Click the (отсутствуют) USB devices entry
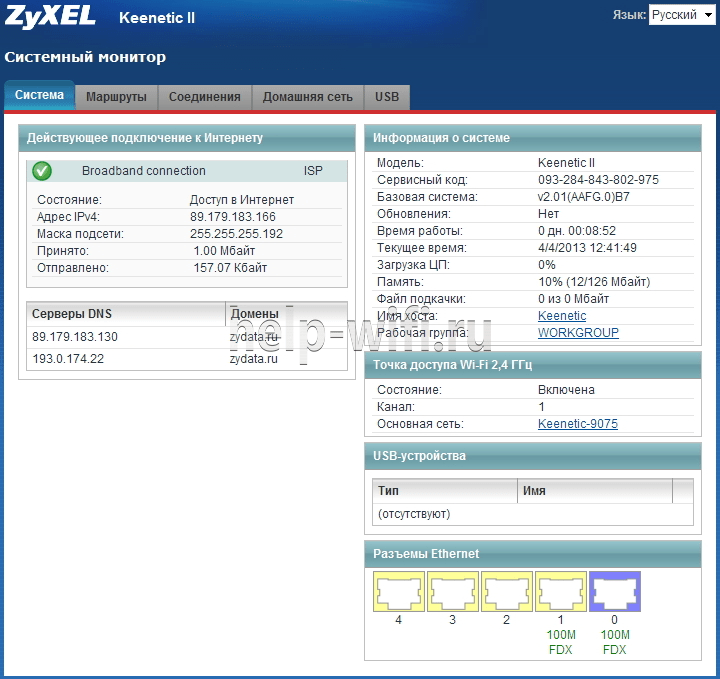 [414, 514]
